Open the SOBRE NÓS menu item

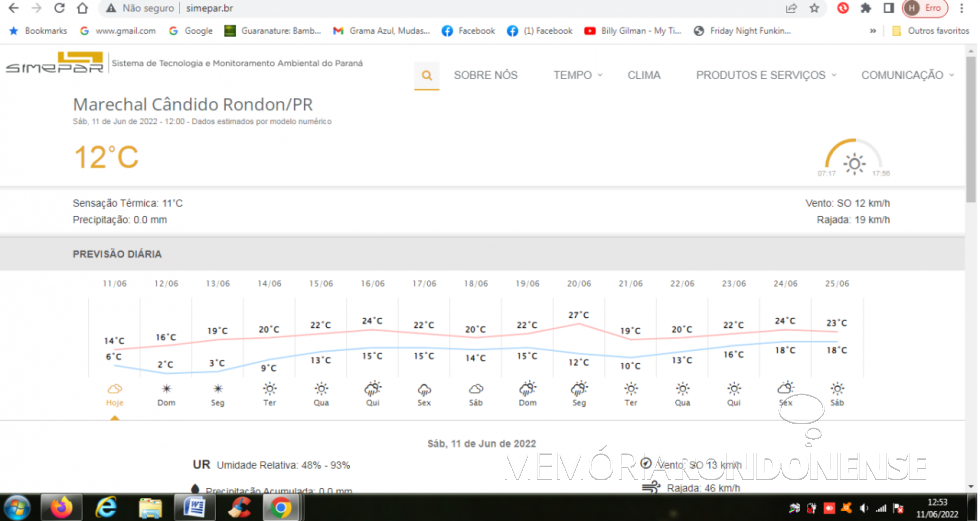[x=486, y=75]
